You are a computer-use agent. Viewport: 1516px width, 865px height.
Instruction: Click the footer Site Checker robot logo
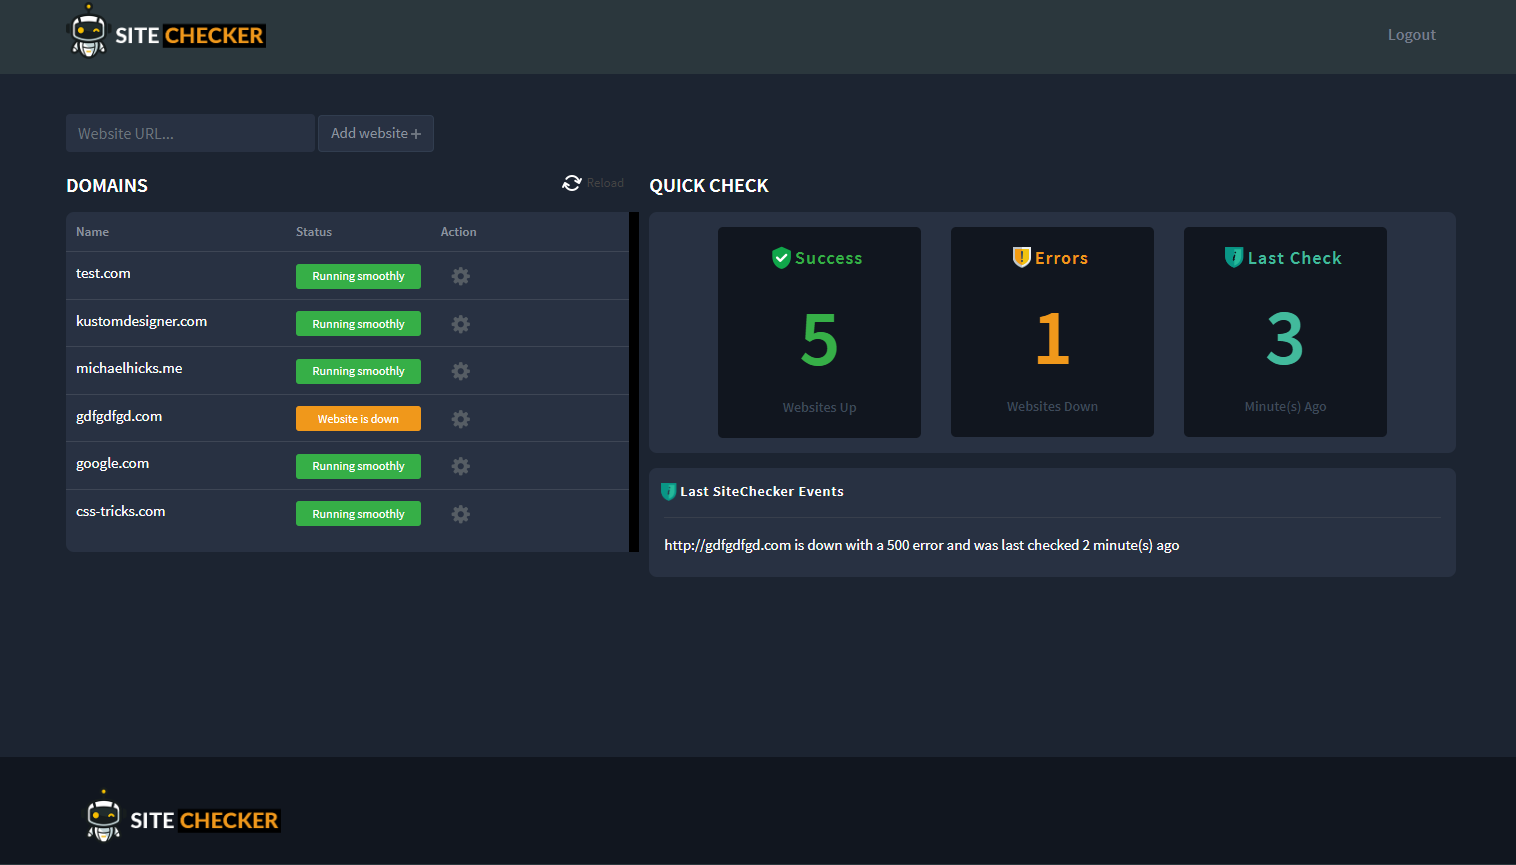[103, 818]
